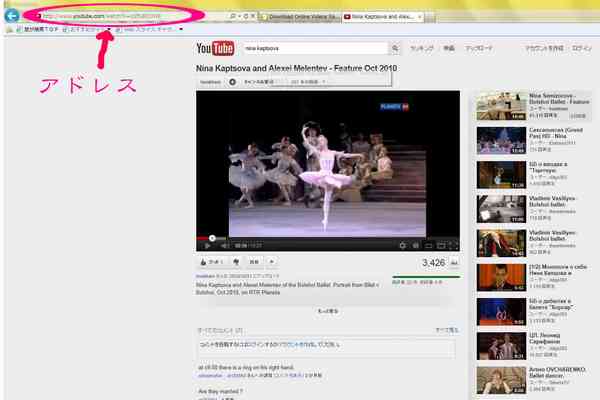
Task: Click the video progress bar scrubber
Action: click(212, 238)
